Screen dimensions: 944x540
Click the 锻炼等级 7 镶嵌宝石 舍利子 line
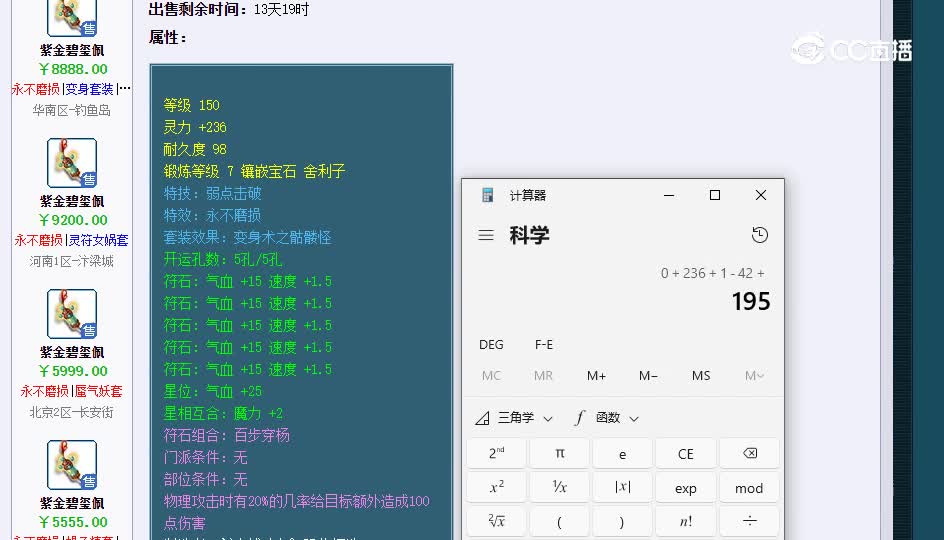[x=254, y=172]
